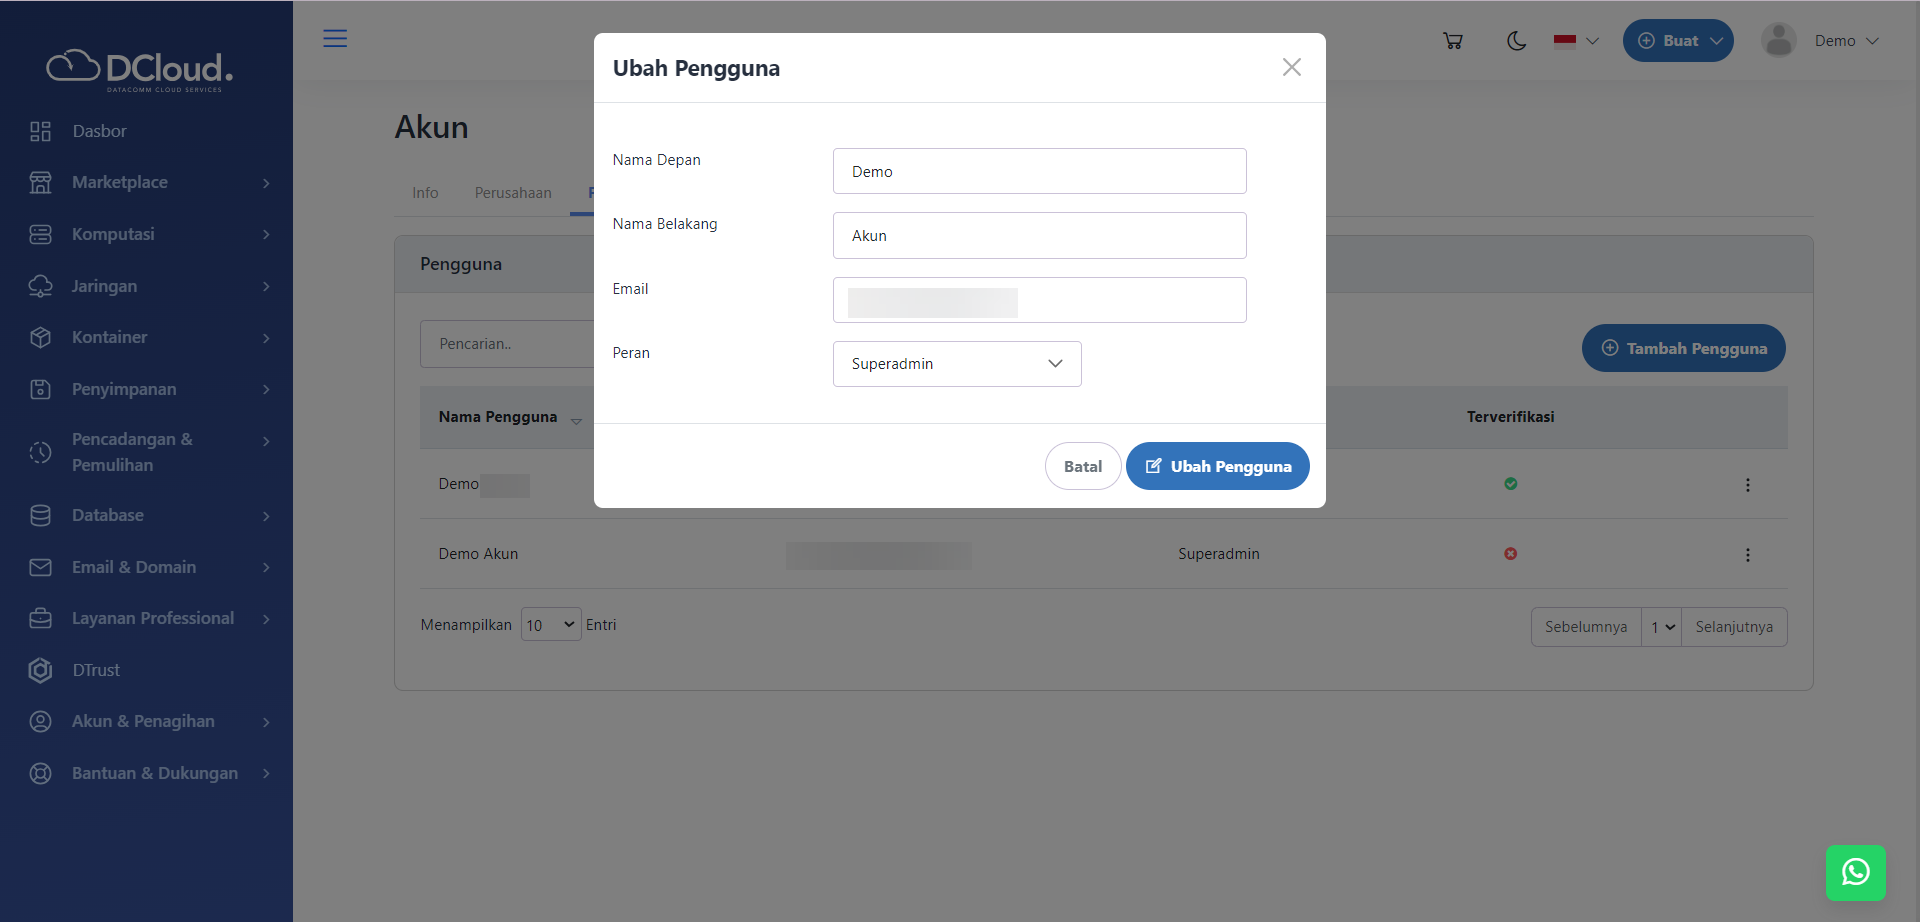The image size is (1920, 922).
Task: Switch to the Perusahaan tab
Action: tap(512, 193)
